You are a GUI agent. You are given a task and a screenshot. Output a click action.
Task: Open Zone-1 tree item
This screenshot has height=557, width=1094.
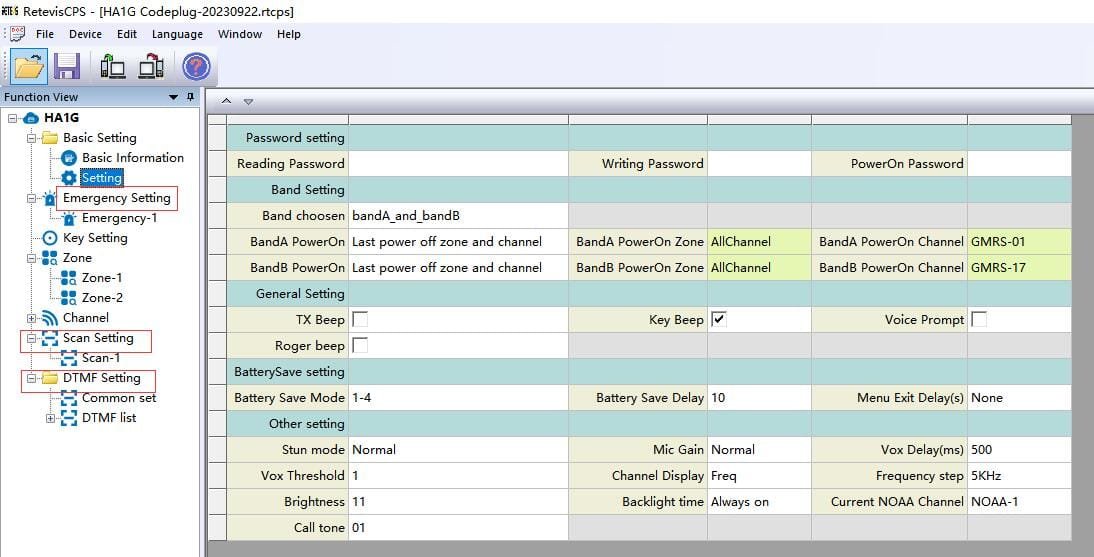point(102,278)
